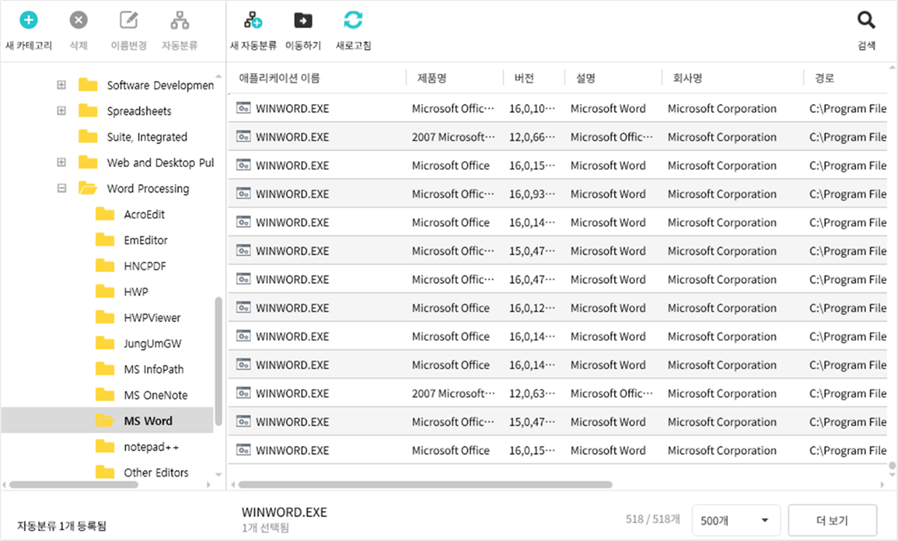Collapse the Word Processing tree node
This screenshot has height=541, width=898.
(62, 188)
